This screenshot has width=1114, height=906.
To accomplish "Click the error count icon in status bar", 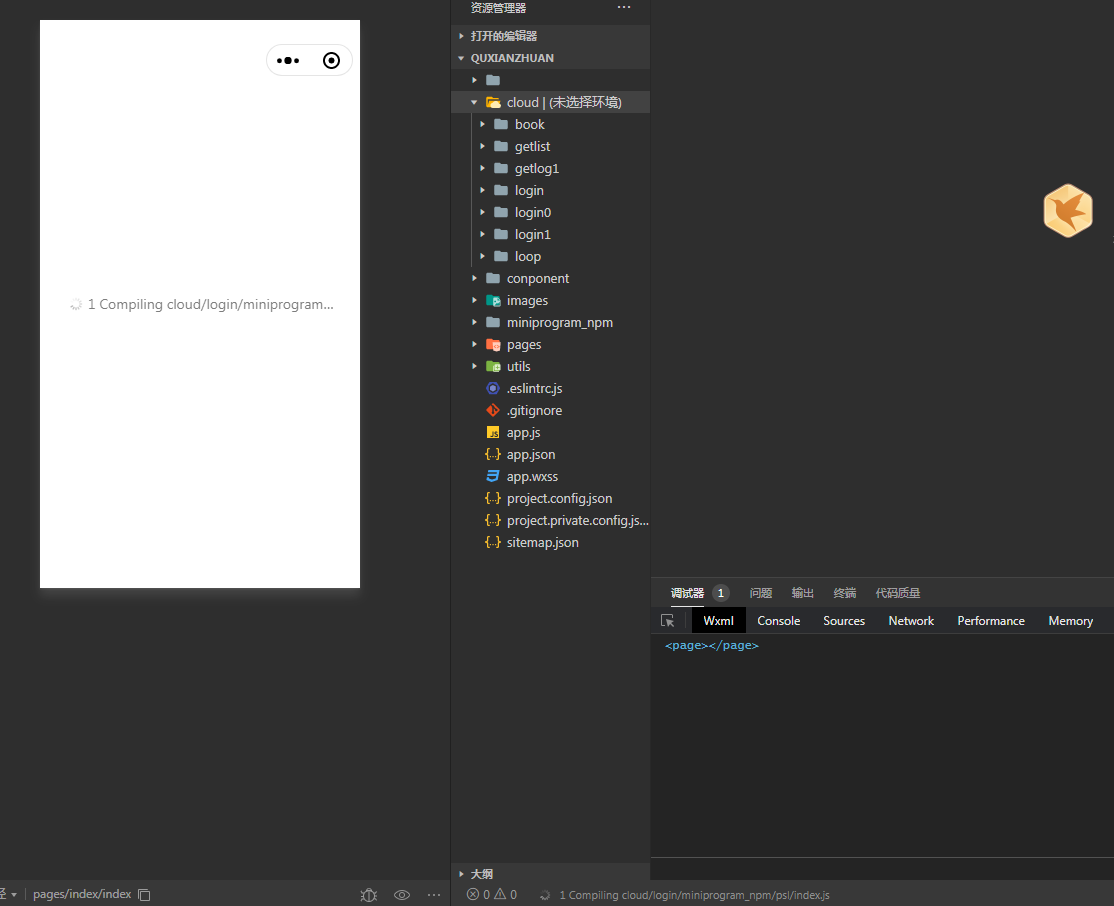I will [x=472, y=895].
